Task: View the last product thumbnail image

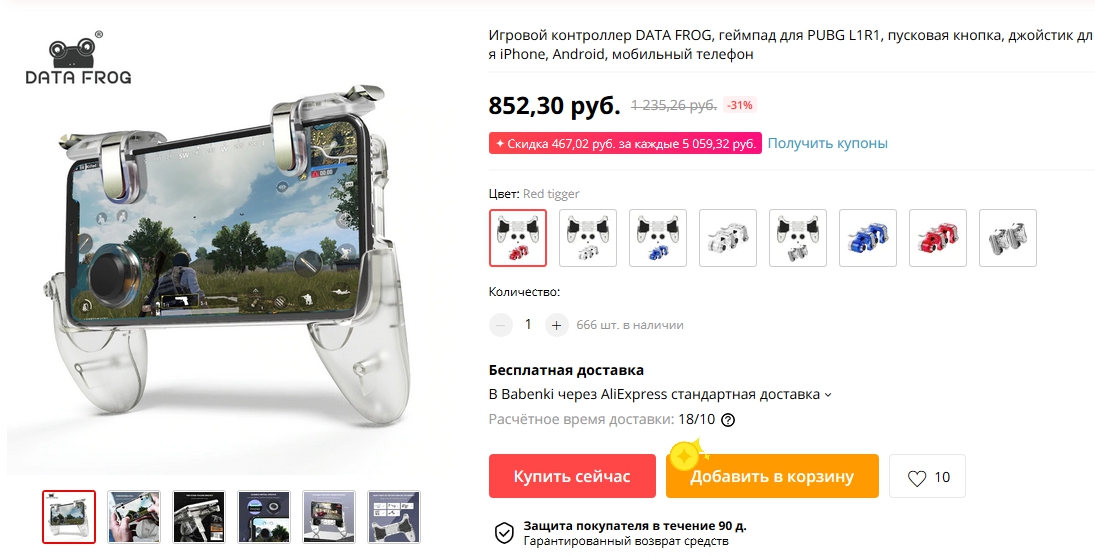Action: click(x=394, y=517)
